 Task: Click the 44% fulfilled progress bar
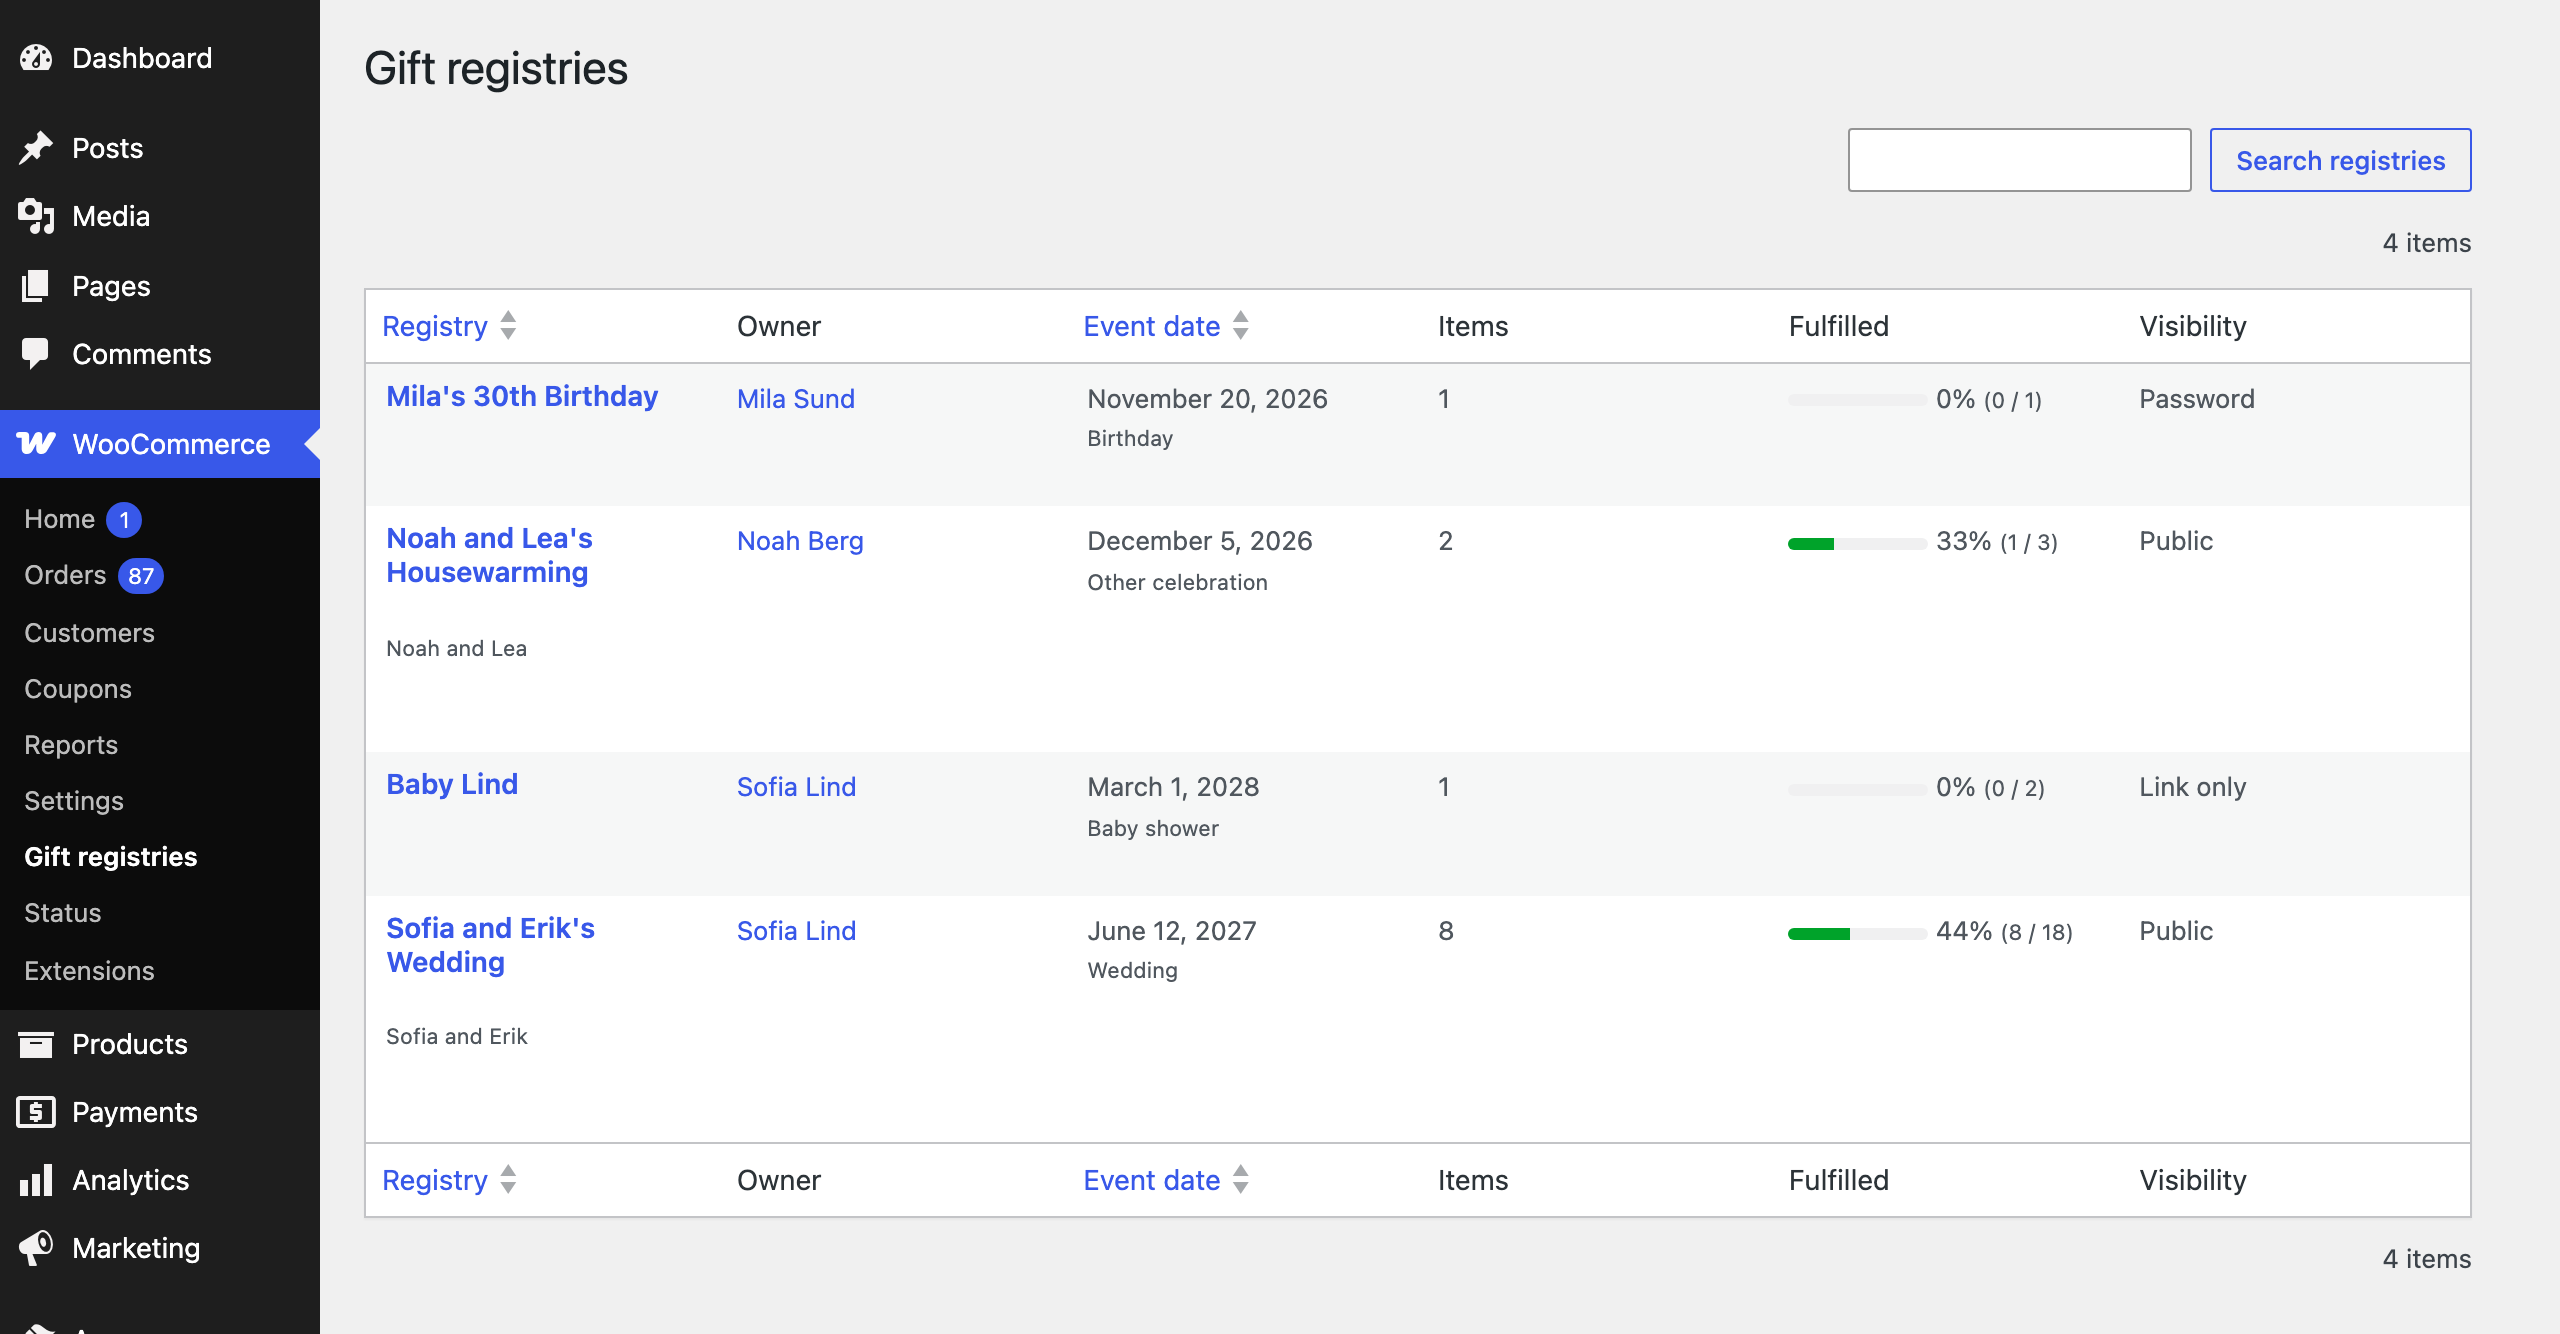point(1857,933)
